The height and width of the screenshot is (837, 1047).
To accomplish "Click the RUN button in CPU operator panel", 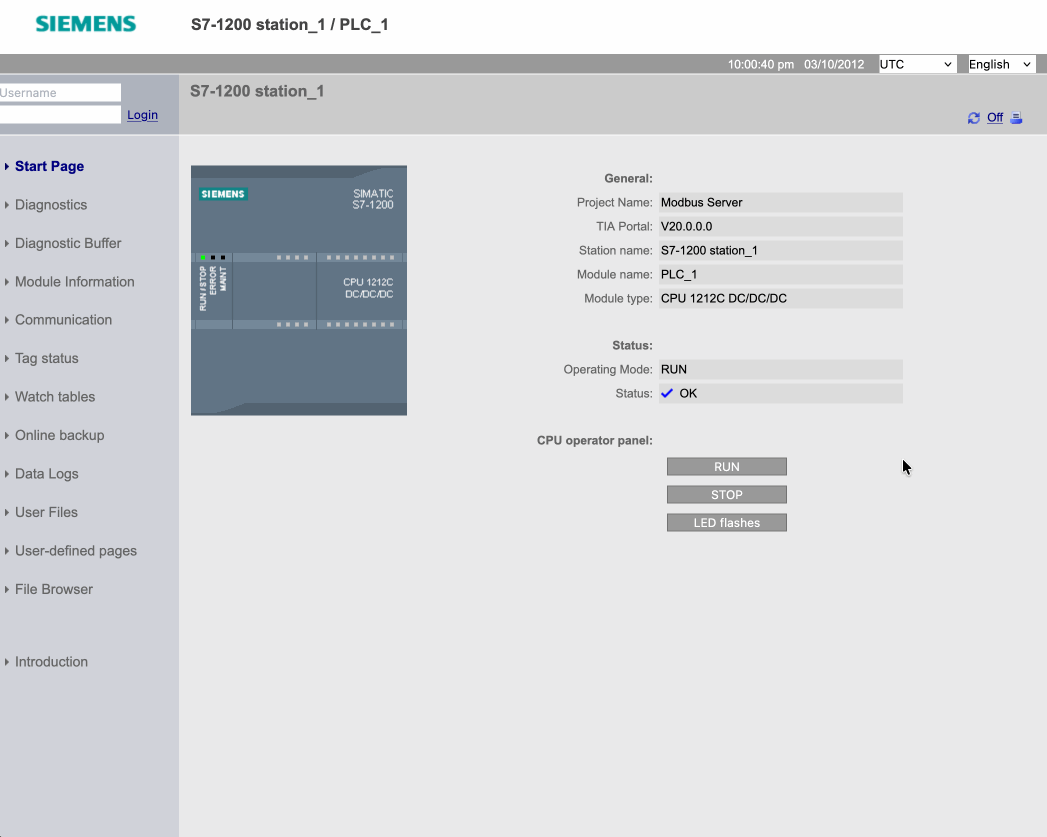I will pyautogui.click(x=726, y=467).
